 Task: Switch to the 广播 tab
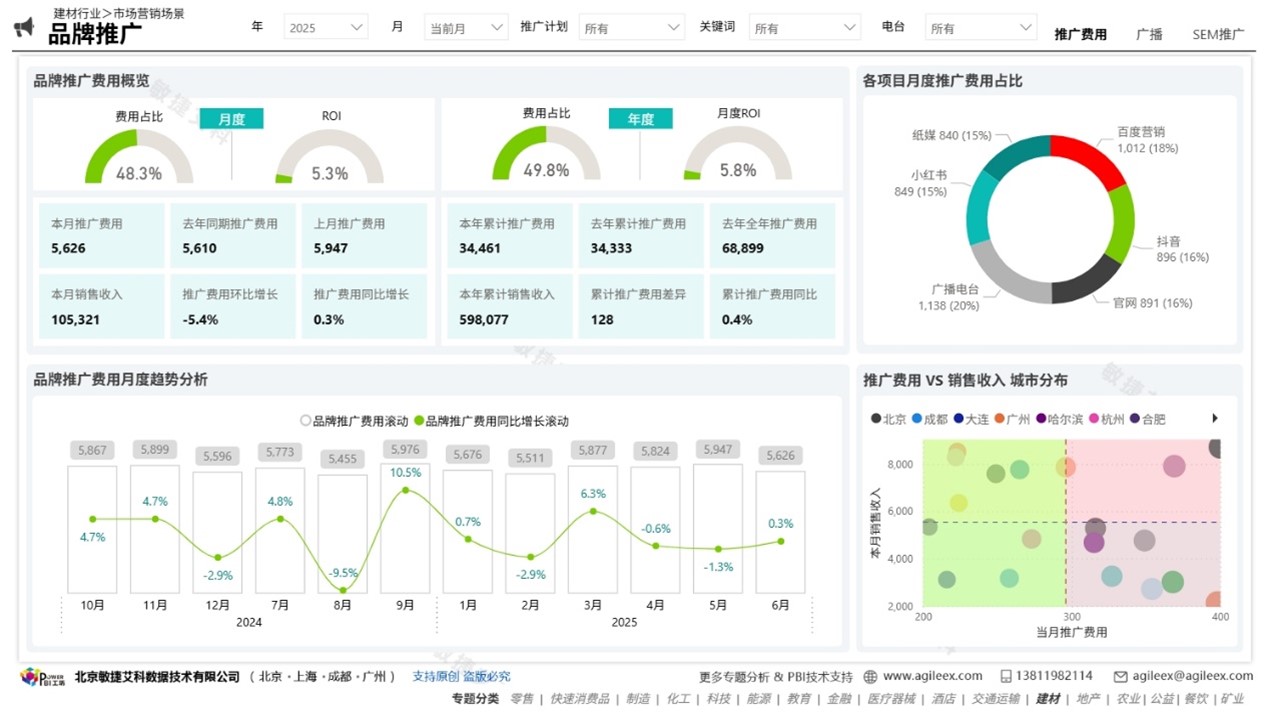tap(1149, 34)
